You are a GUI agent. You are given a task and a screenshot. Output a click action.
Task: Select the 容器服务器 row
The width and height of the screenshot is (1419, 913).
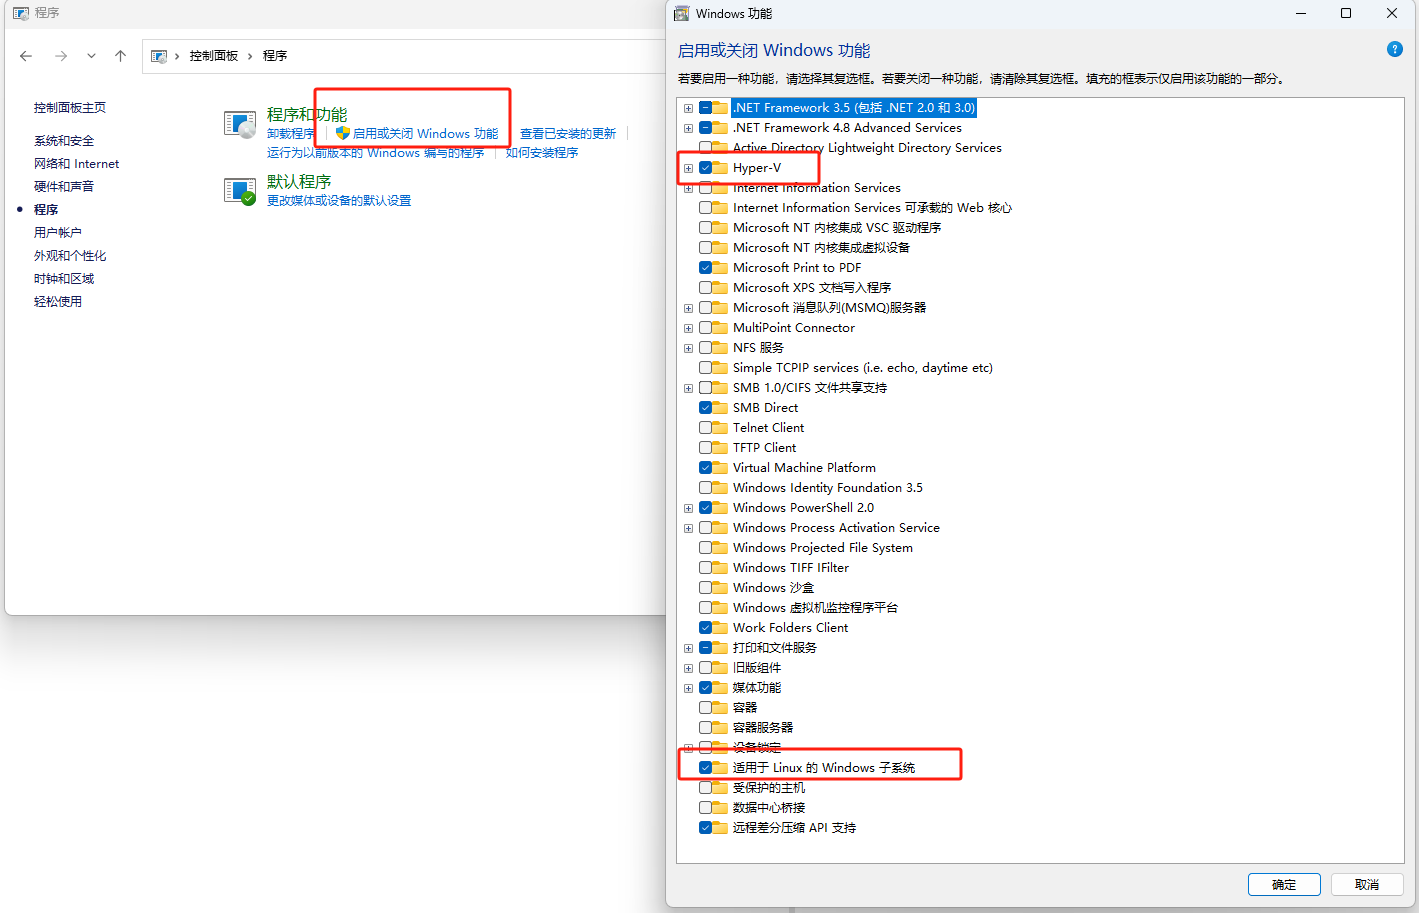coord(762,727)
